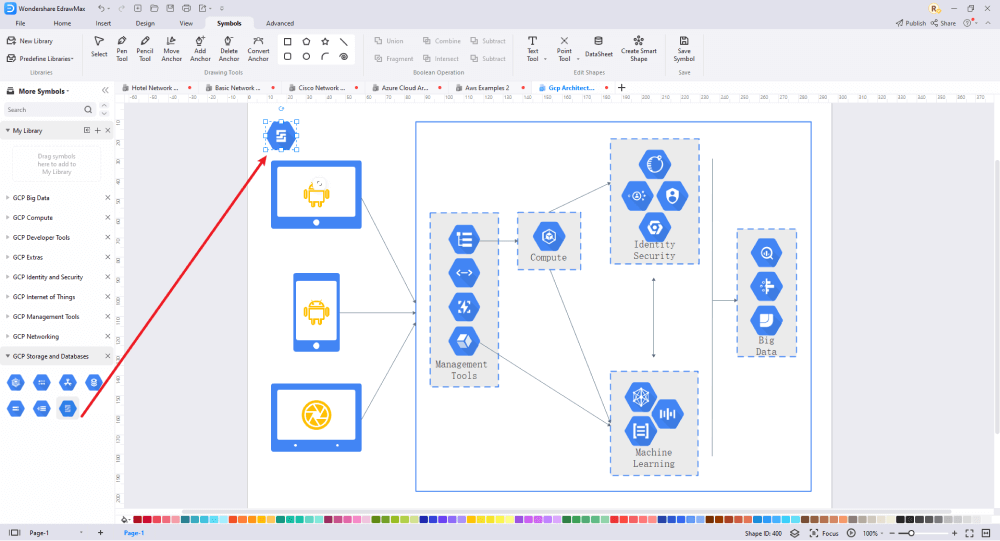Open the More Symbols dropdown

coord(43,91)
